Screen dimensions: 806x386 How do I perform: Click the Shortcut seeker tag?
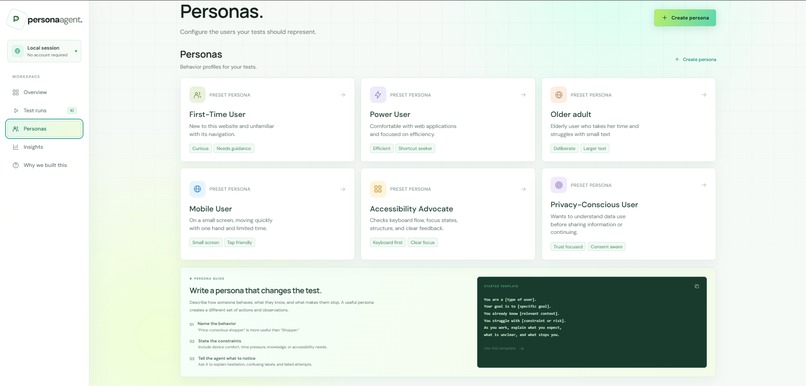(416, 149)
